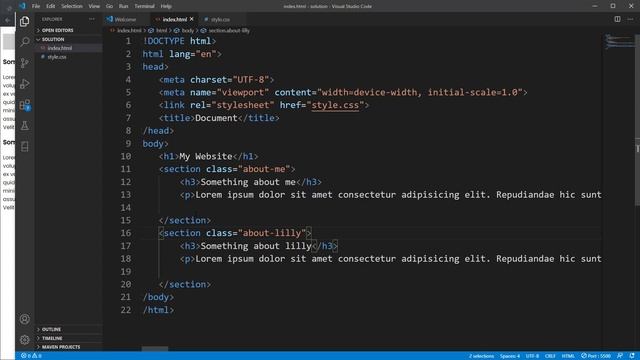Viewport: 640px width, 360px height.
Task: Open the Terminal menu
Action: point(144,6)
